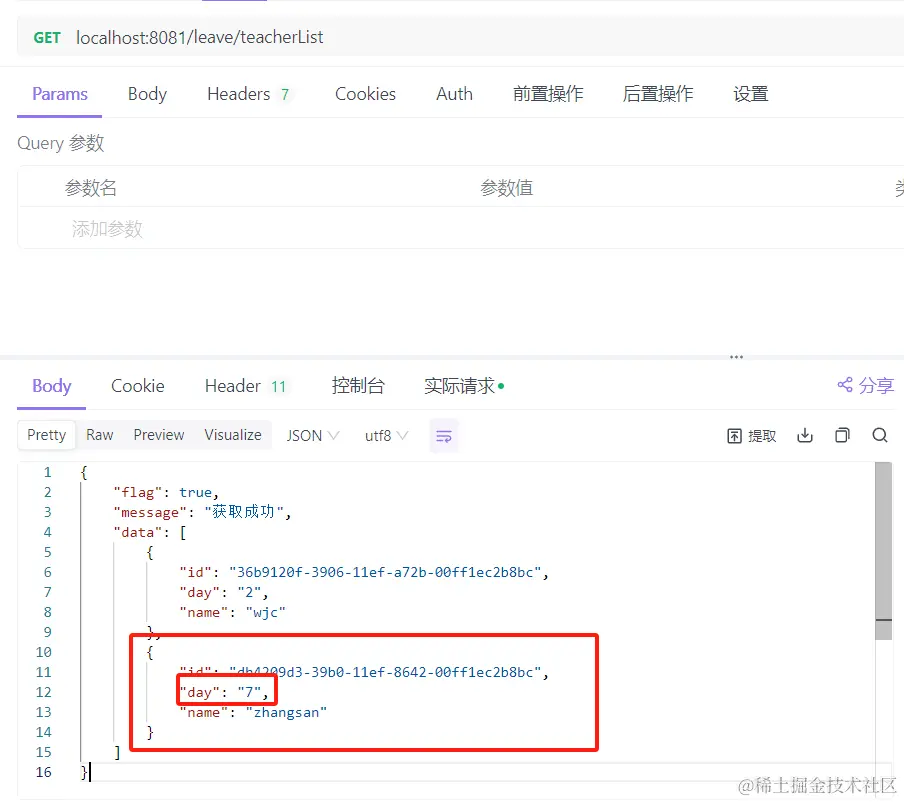Copy the response with the copy icon
The image size is (904, 802).
[842, 436]
